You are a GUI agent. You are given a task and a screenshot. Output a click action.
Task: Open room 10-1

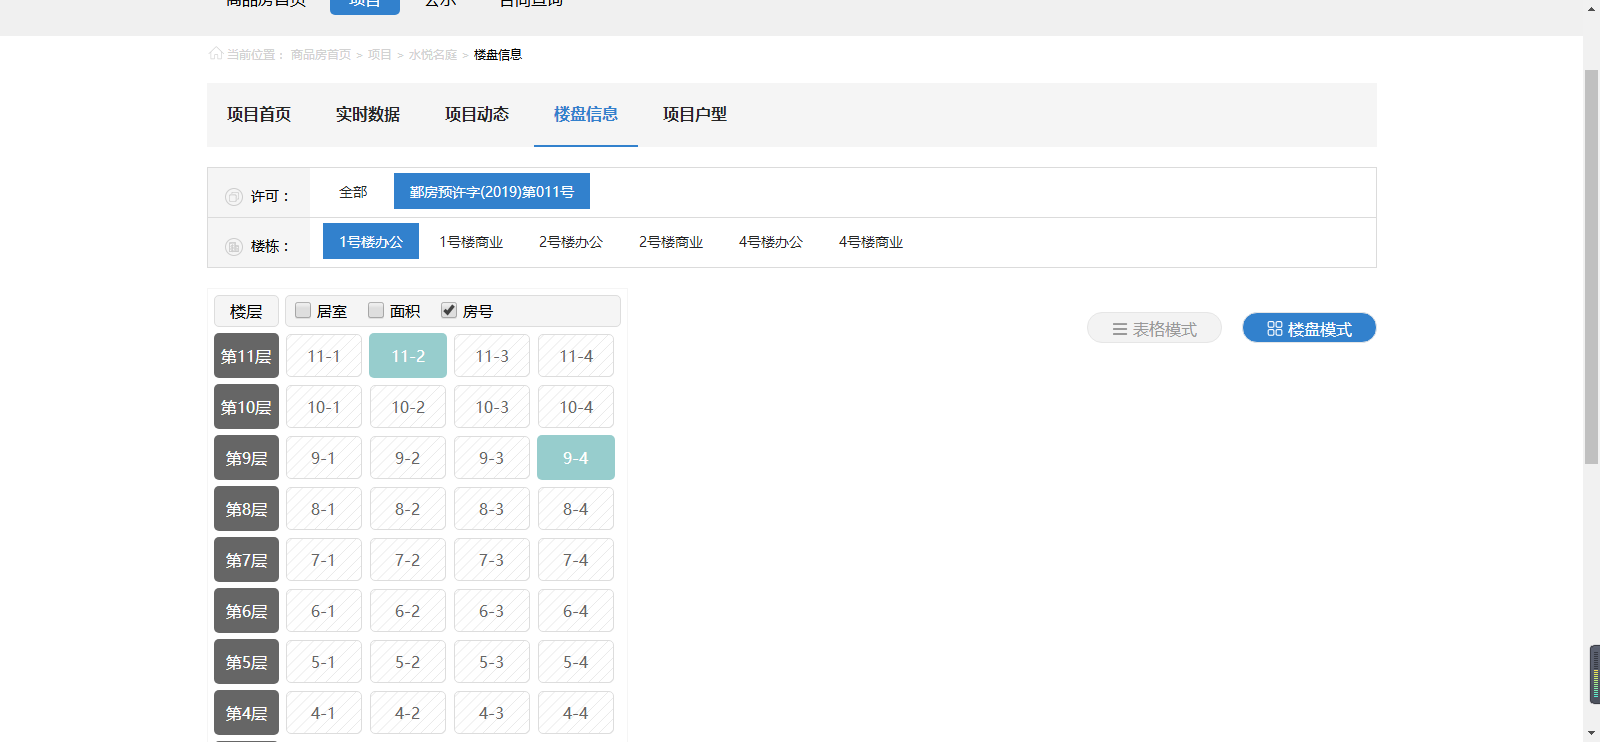coord(324,407)
